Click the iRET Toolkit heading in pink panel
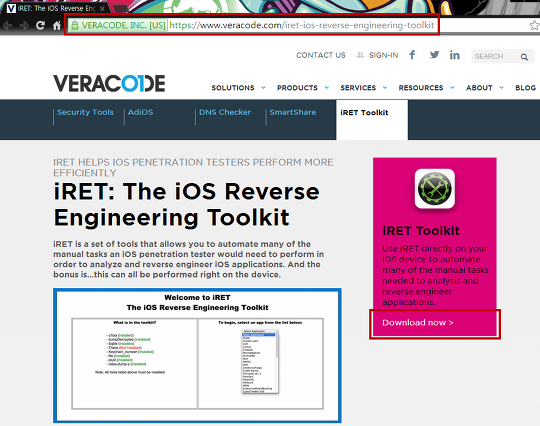This screenshot has height=426, width=540. 421,231
